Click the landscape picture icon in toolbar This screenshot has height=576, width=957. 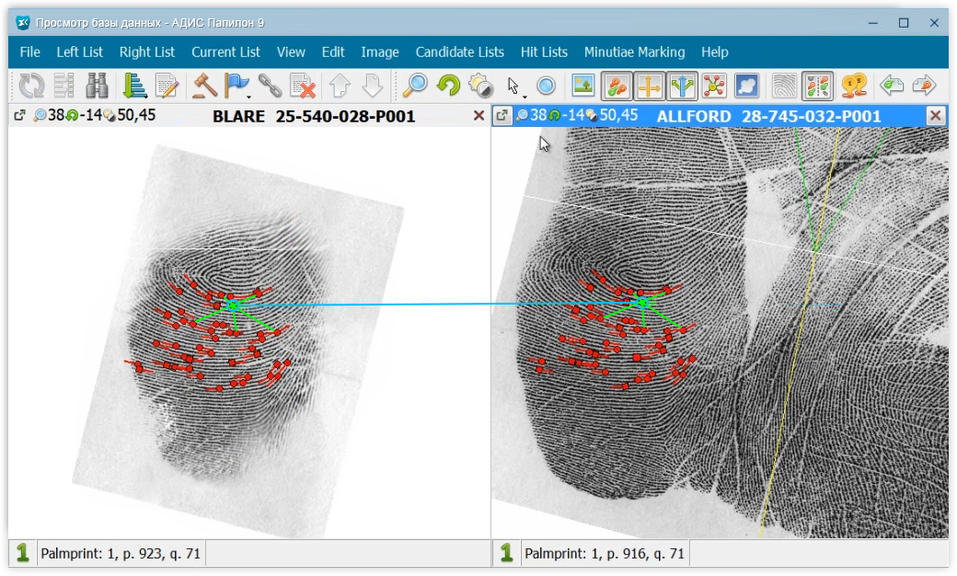583,86
